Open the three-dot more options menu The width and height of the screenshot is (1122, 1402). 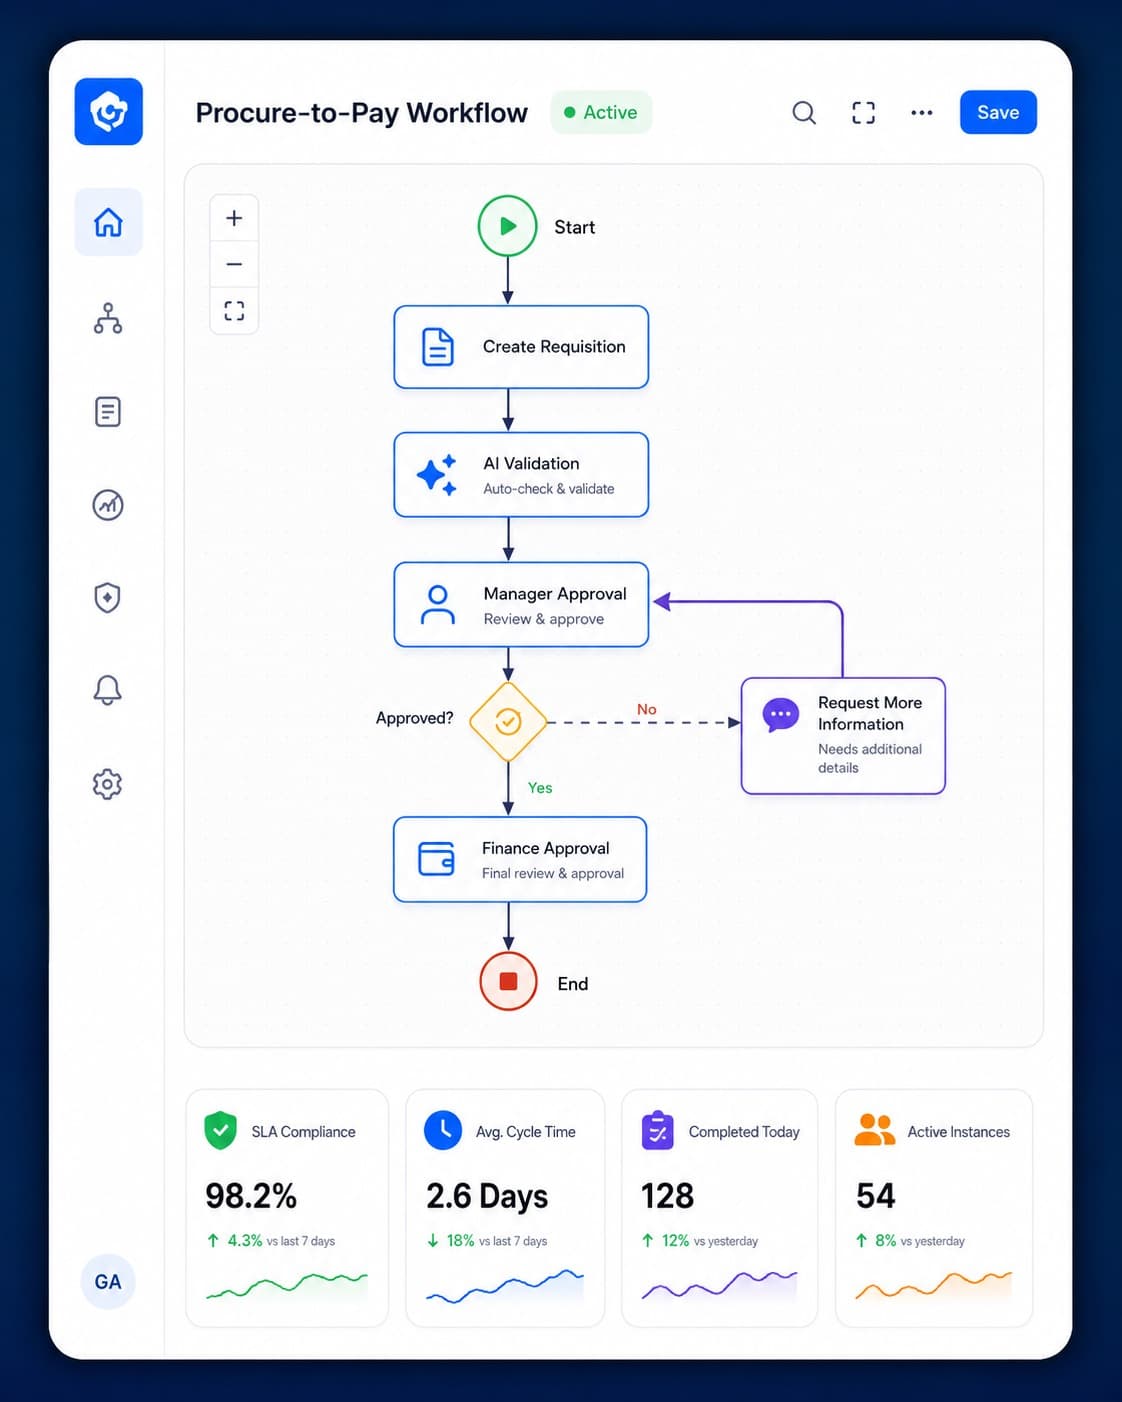coord(922,112)
